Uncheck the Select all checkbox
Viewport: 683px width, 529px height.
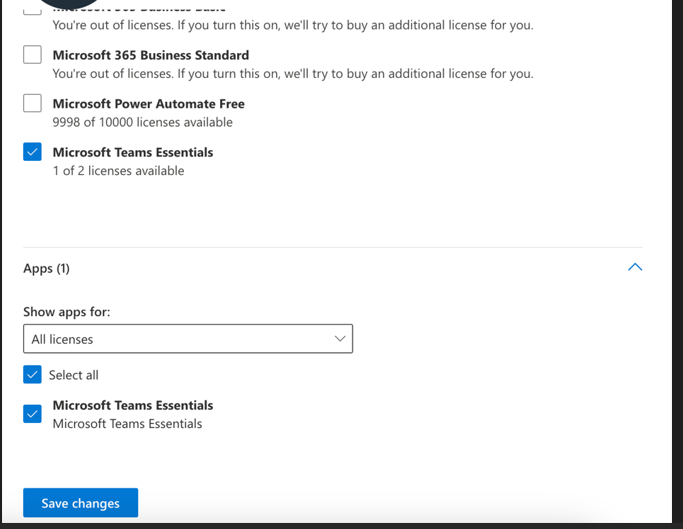click(x=32, y=374)
